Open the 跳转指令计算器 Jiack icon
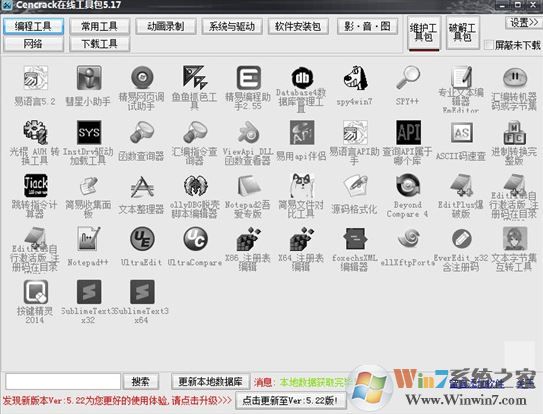 coord(35,186)
